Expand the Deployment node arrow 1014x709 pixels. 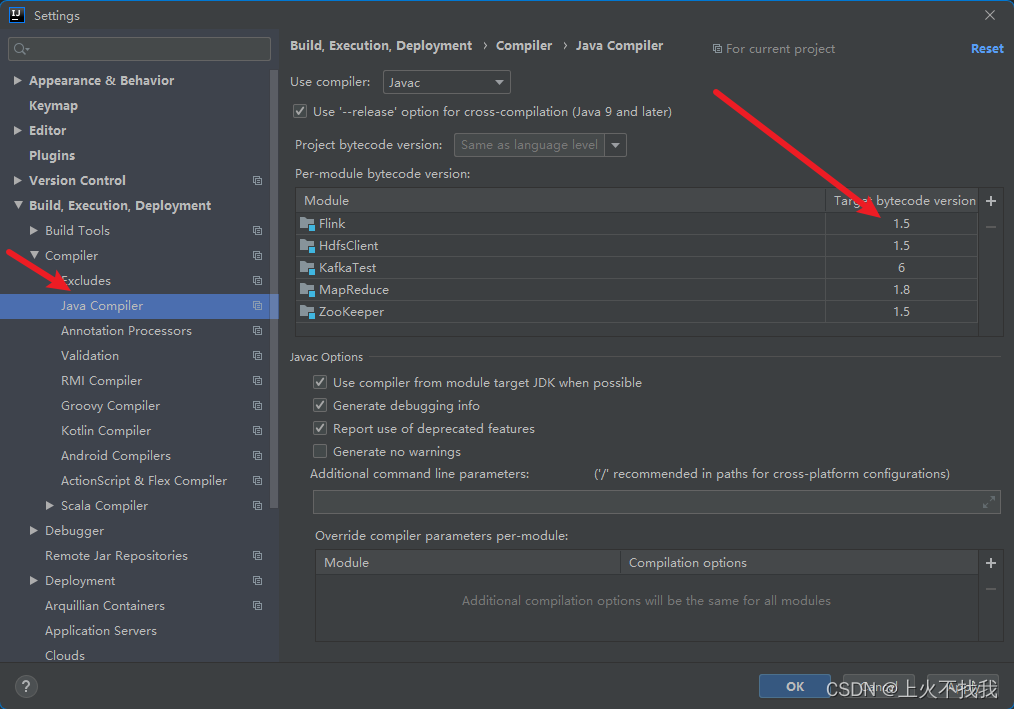click(x=34, y=581)
